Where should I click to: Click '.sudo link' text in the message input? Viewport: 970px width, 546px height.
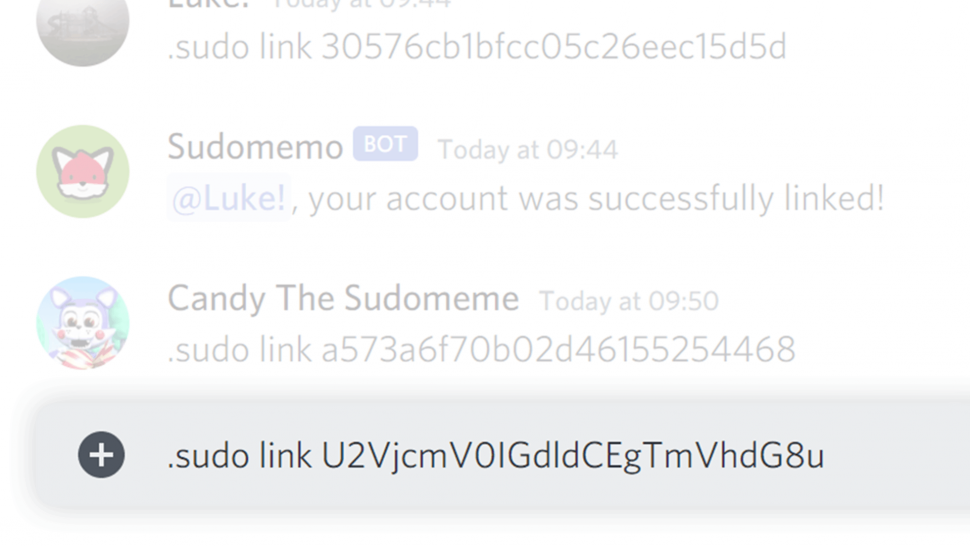point(239,456)
